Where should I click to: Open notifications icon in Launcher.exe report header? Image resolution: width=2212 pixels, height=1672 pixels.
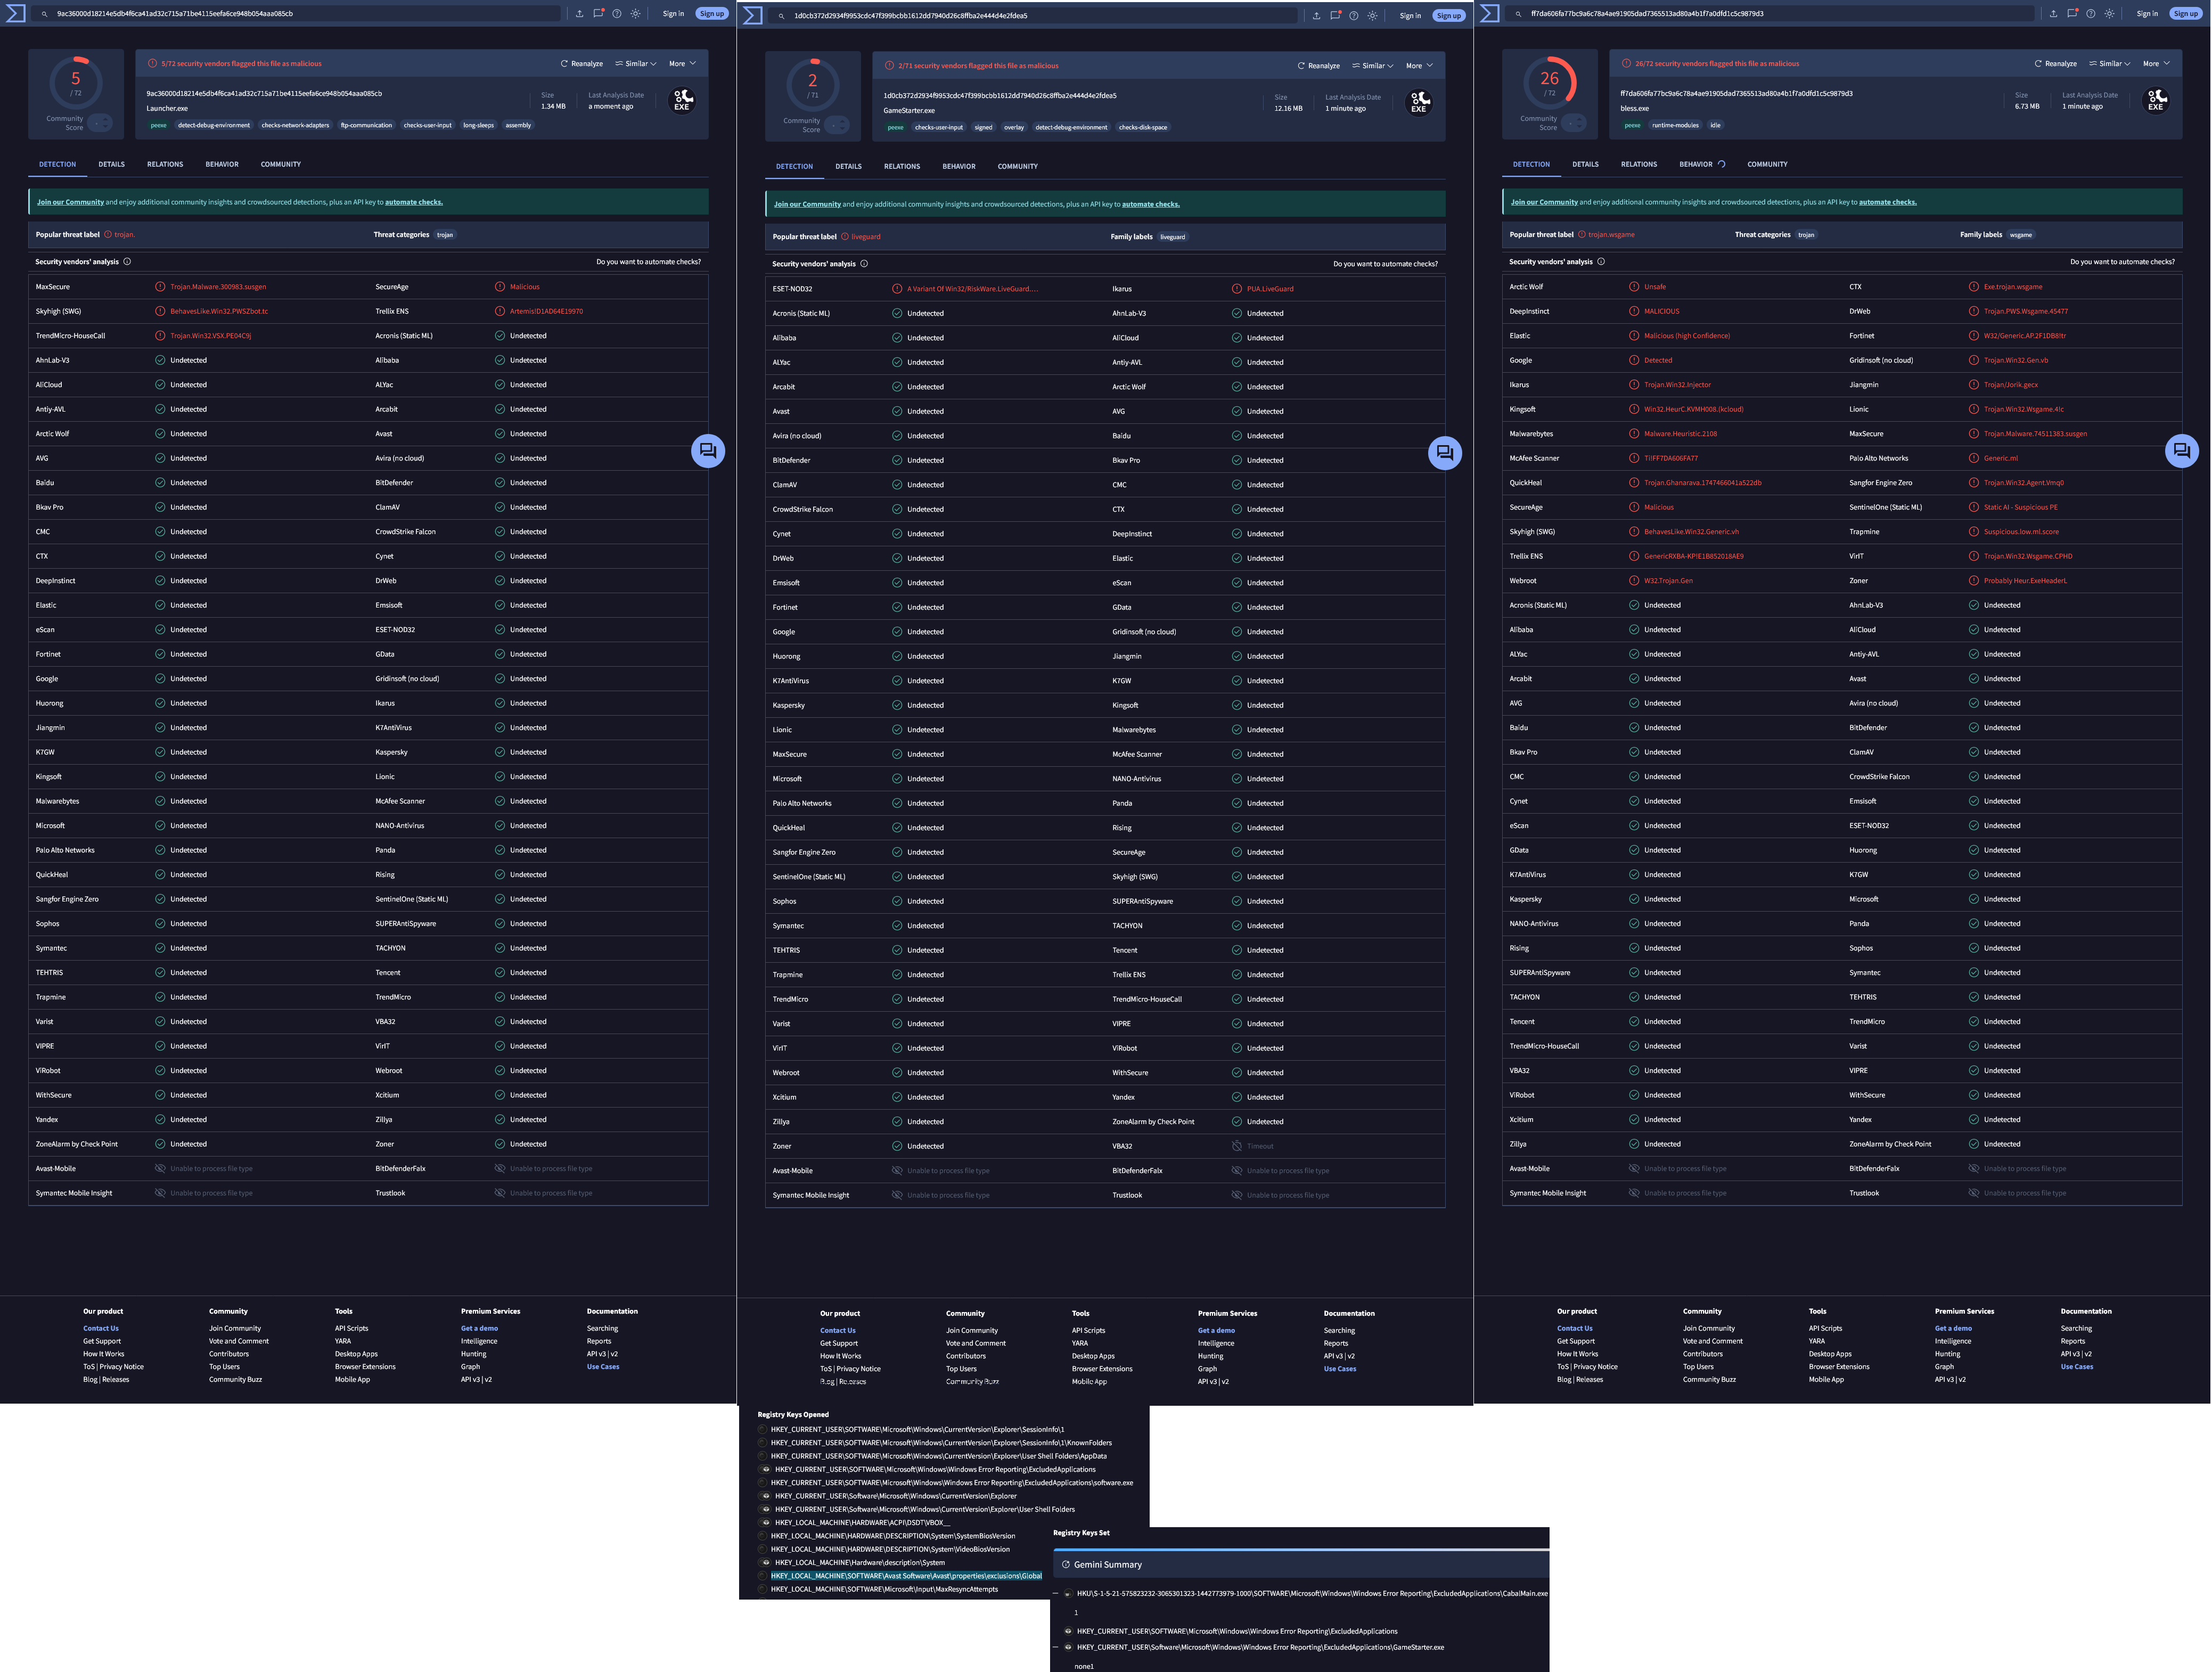(598, 14)
